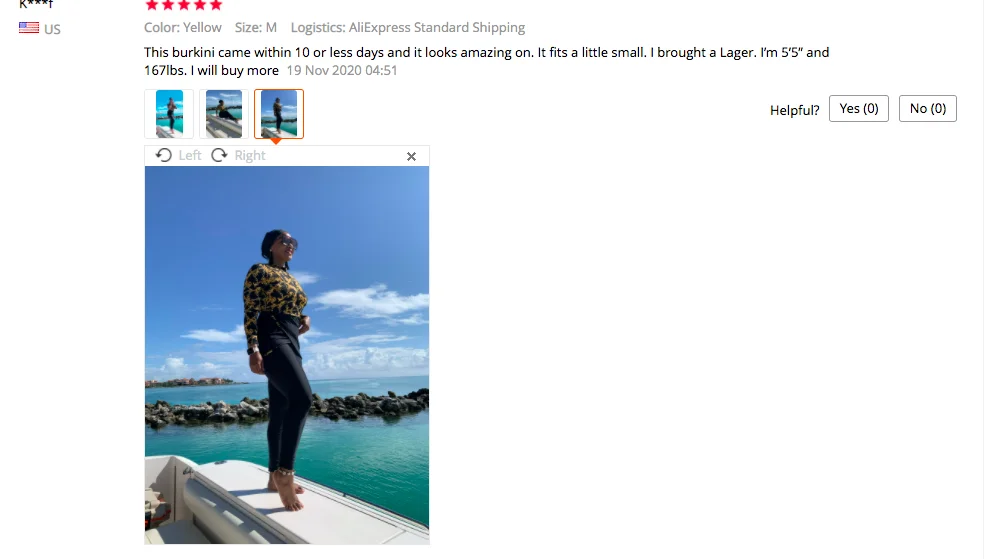984x559 pixels.
Task: Click the burkini review text paragraph
Action: [x=486, y=61]
